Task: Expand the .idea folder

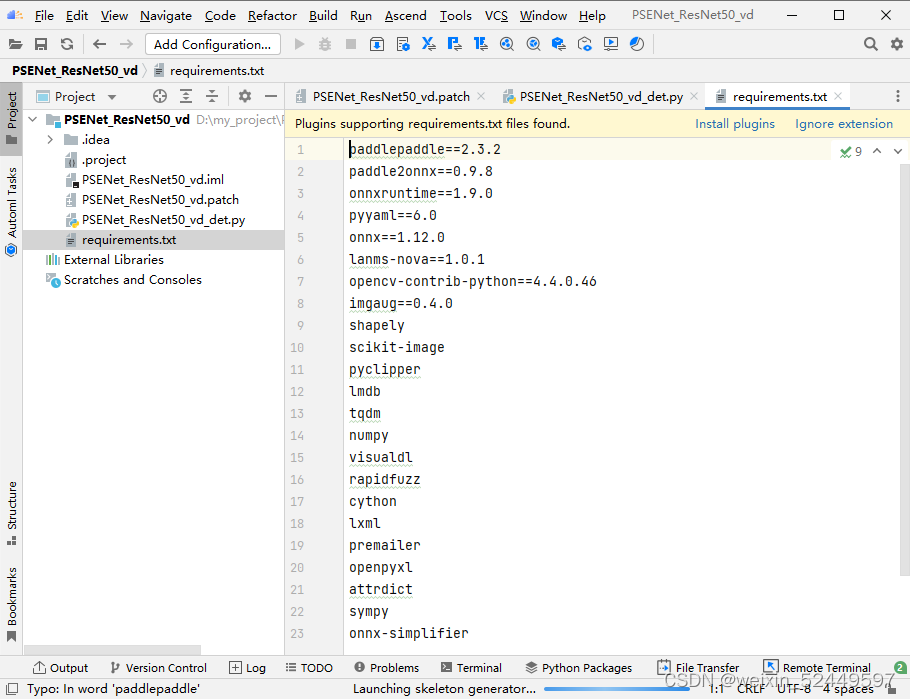Action: (x=50, y=139)
